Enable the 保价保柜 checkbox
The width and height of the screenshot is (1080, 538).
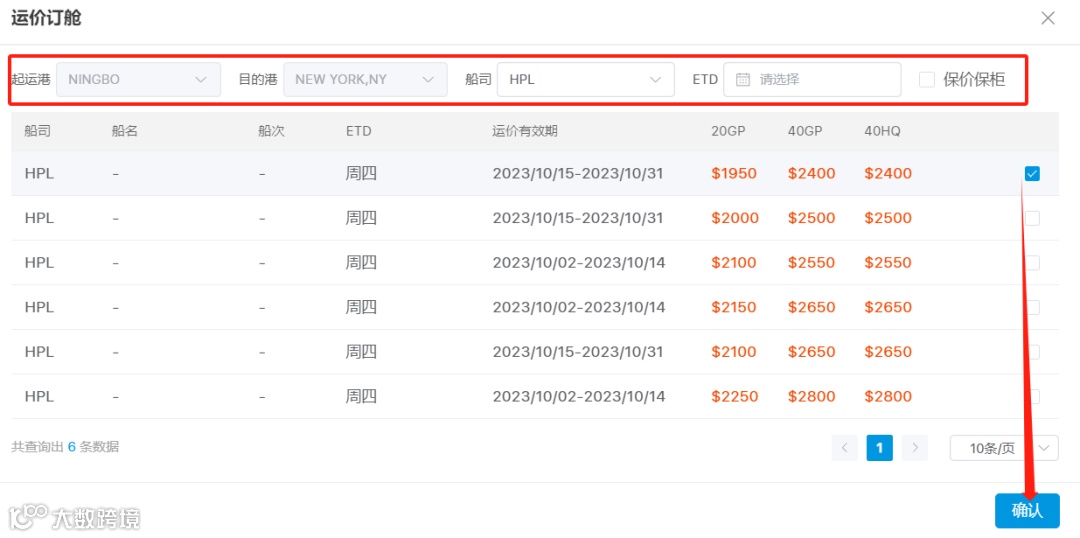927,80
